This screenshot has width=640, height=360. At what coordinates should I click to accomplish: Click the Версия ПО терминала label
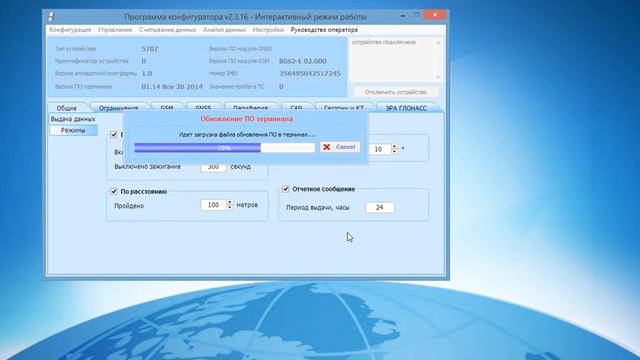coord(83,87)
